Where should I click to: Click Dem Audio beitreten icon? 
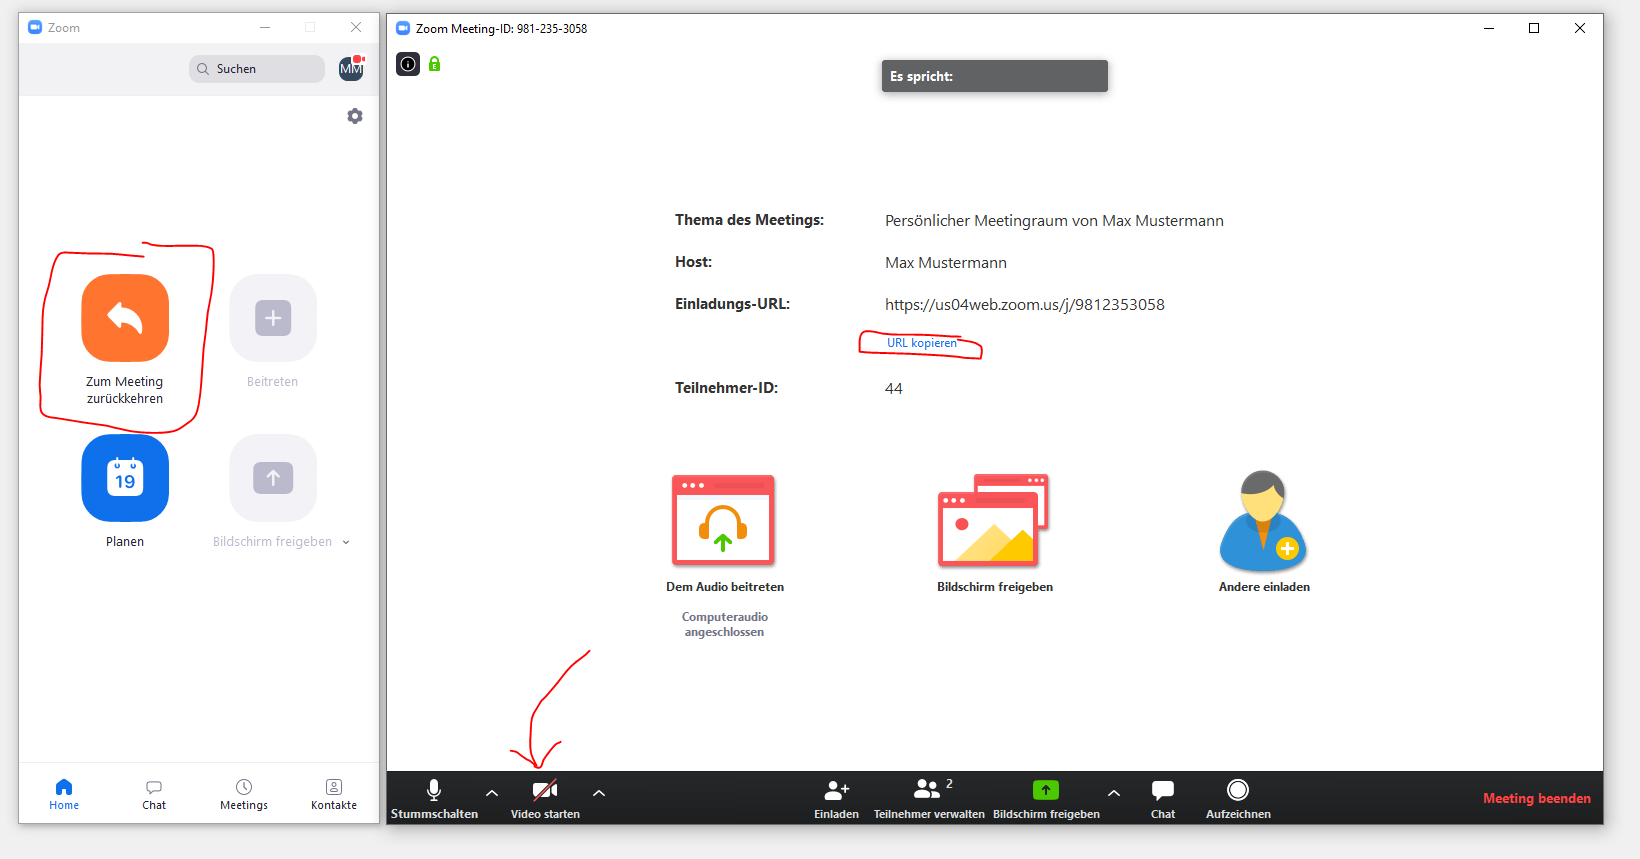[723, 520]
